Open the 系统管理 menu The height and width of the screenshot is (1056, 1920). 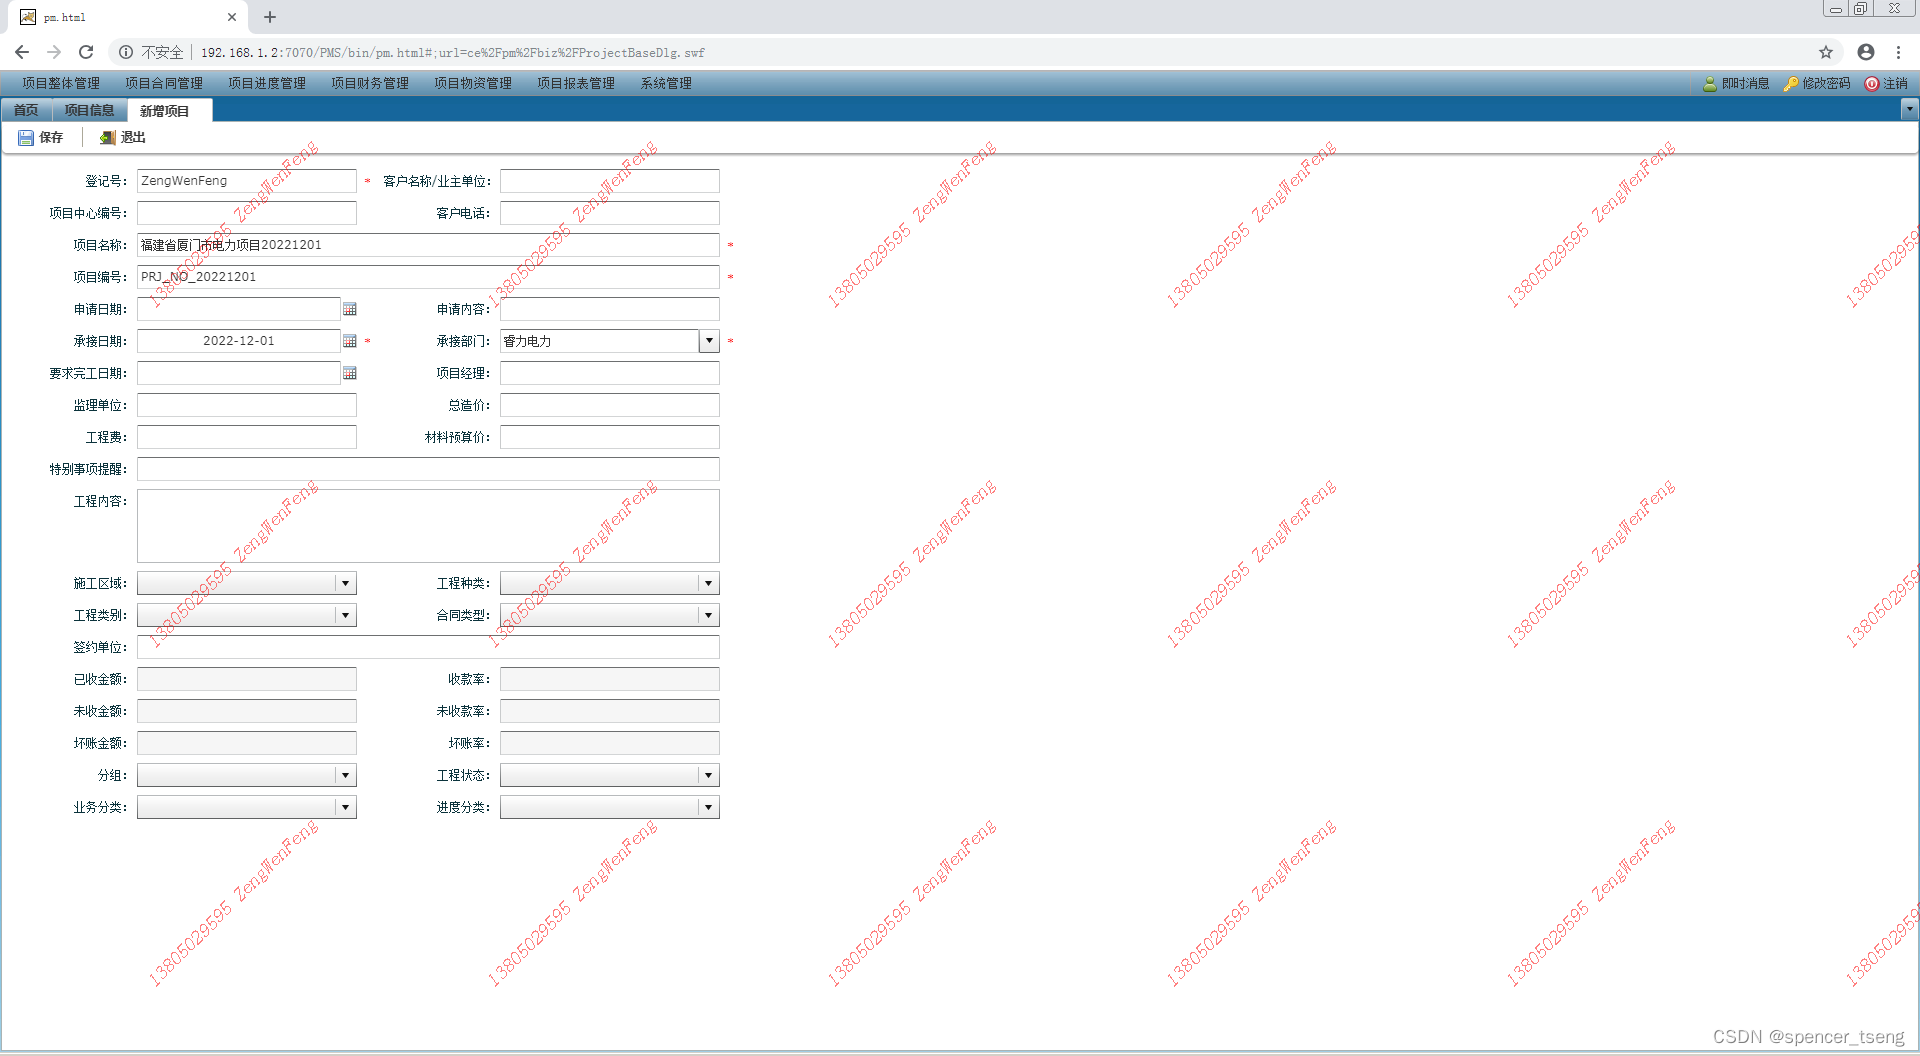(x=665, y=84)
